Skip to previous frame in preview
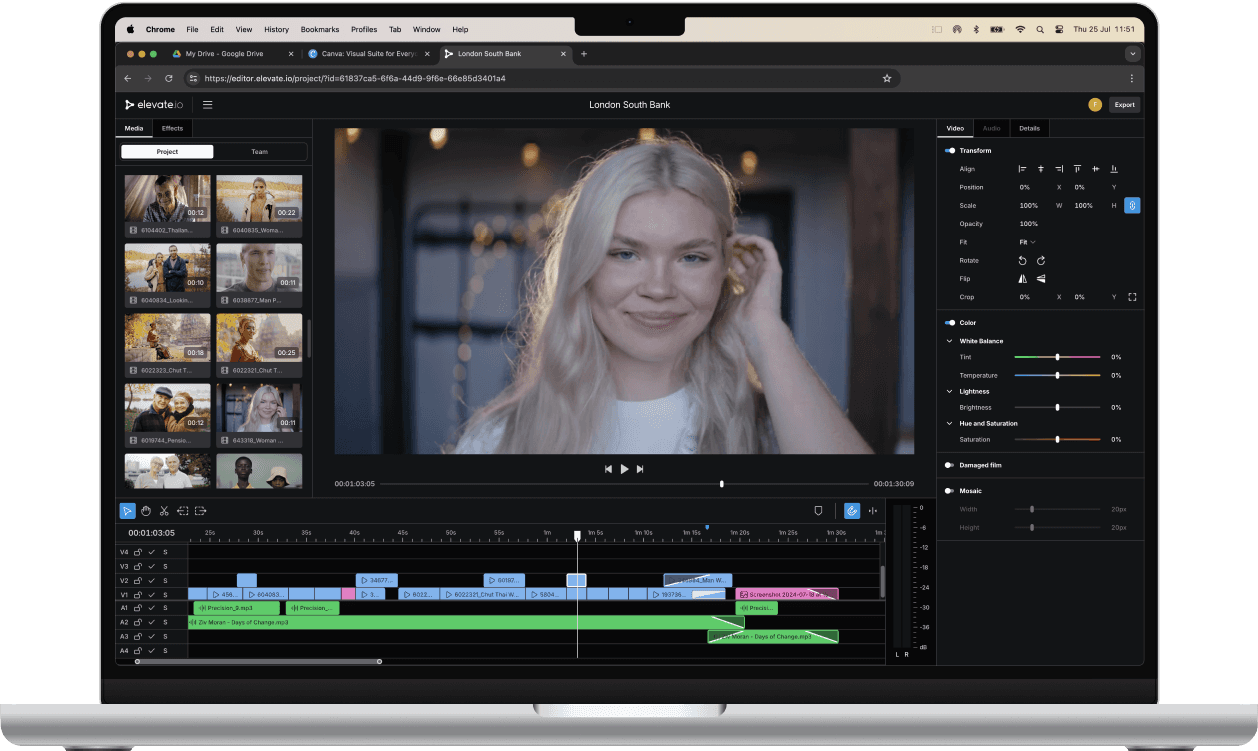The image size is (1258, 751). pos(608,469)
